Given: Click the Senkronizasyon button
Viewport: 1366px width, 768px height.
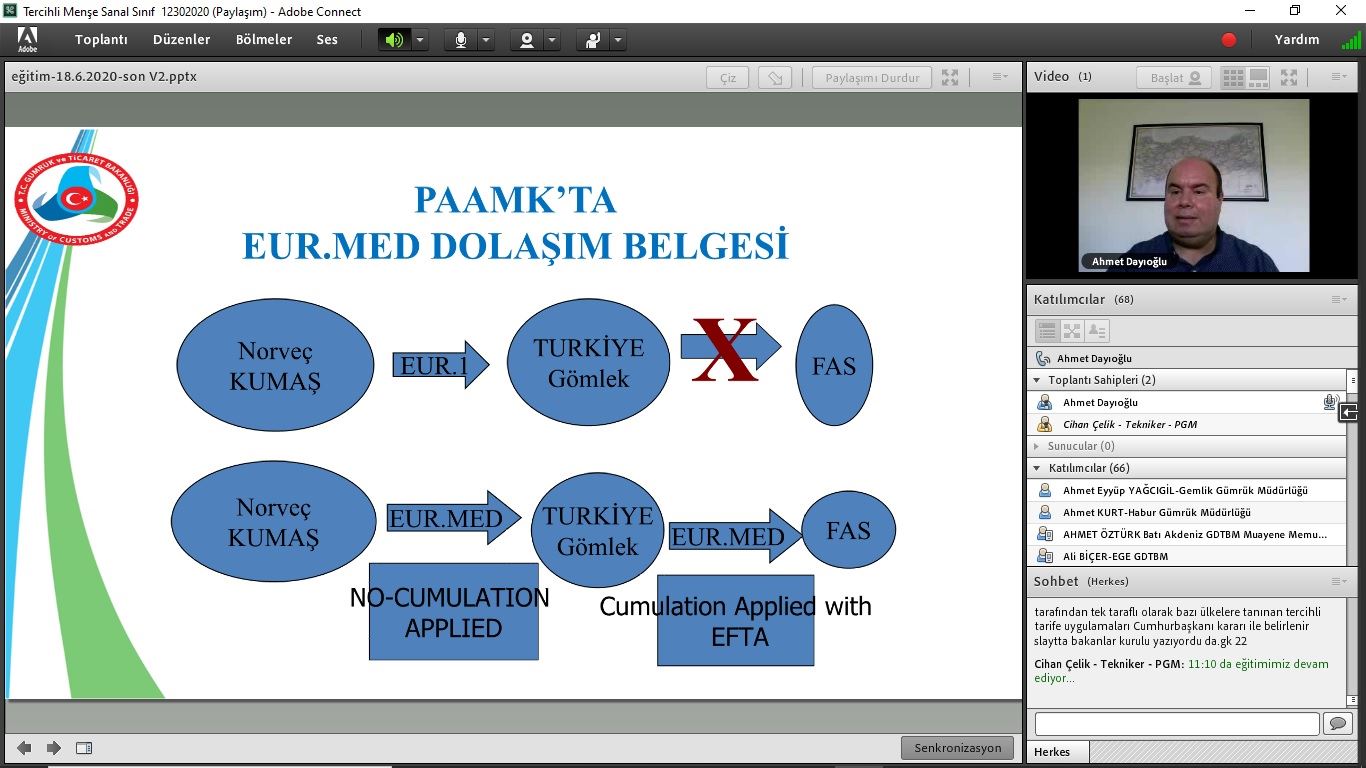Looking at the screenshot, I should coord(957,748).
